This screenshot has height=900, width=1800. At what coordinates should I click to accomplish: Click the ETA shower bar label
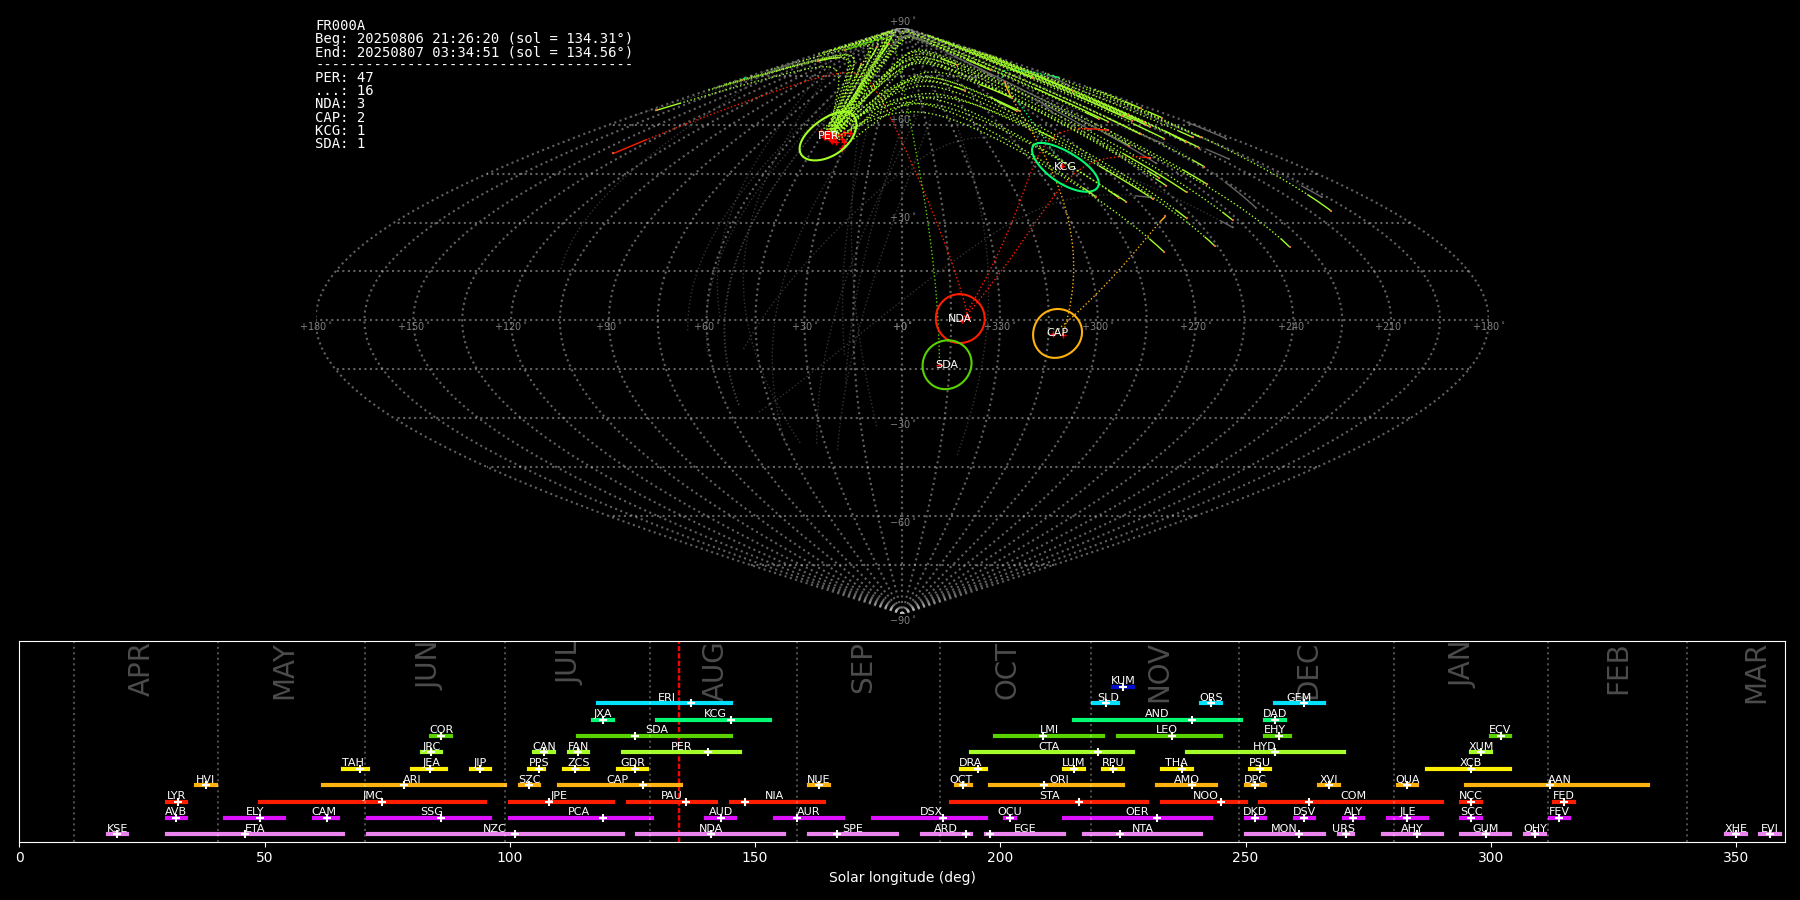[255, 828]
